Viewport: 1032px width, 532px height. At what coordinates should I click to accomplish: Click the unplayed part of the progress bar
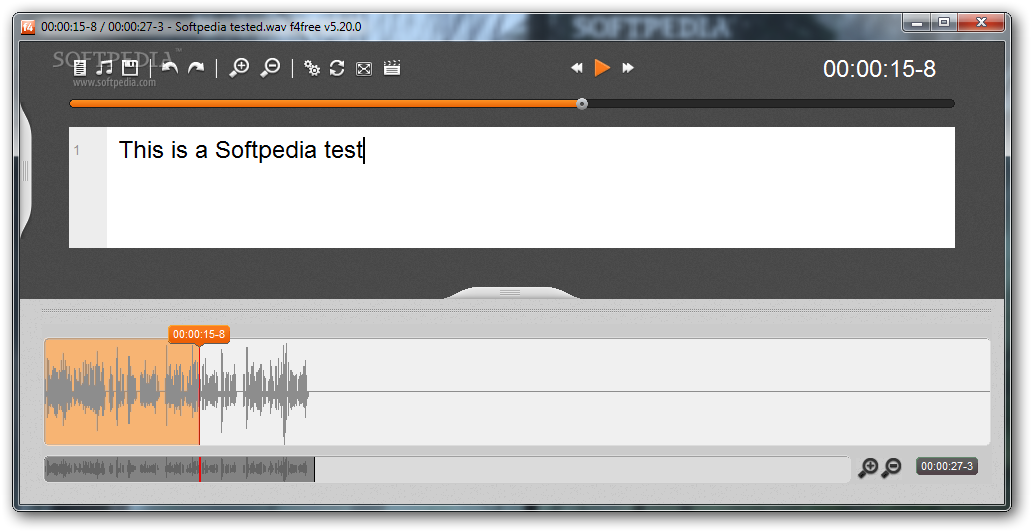point(771,103)
